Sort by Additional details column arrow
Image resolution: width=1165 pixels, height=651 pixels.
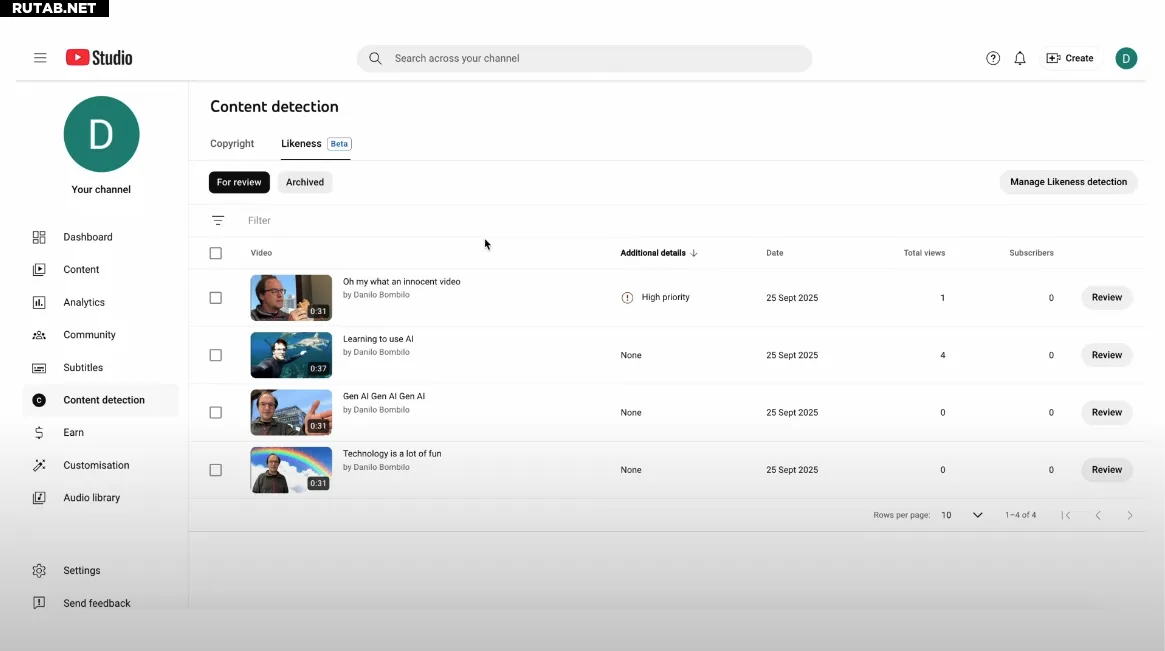[x=694, y=253]
